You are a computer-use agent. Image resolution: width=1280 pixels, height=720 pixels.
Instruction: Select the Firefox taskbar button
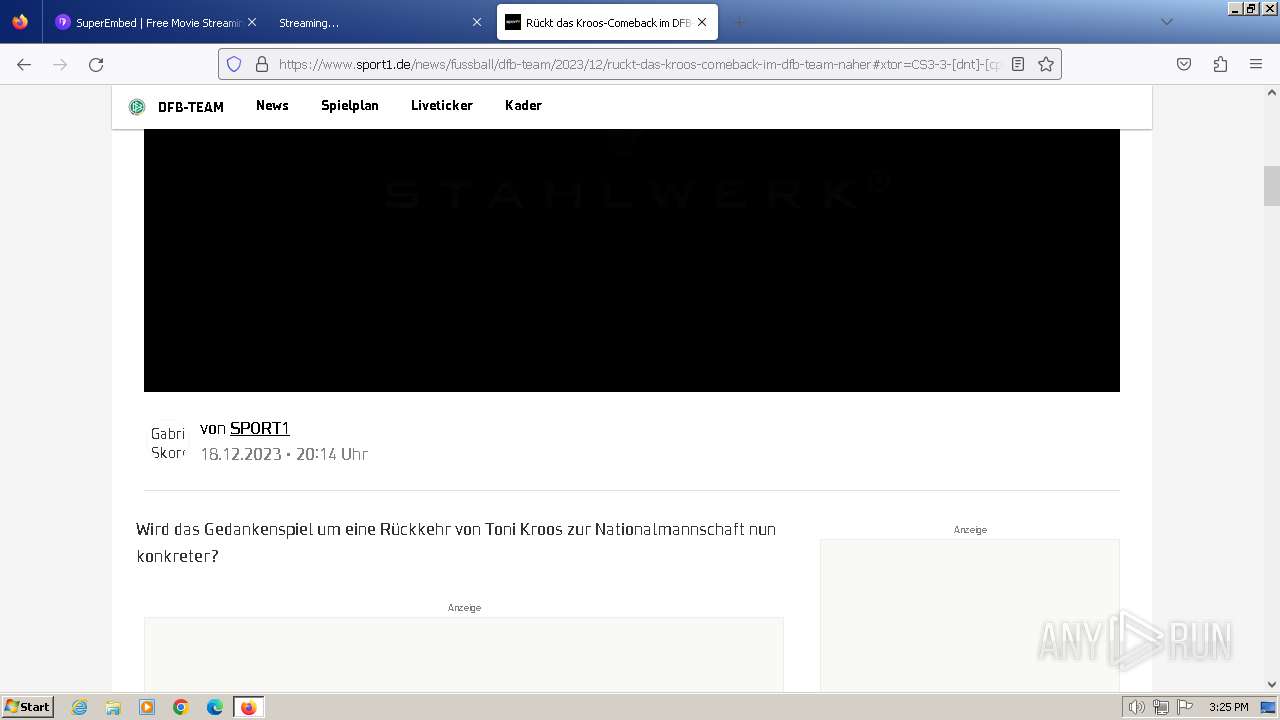(x=249, y=707)
